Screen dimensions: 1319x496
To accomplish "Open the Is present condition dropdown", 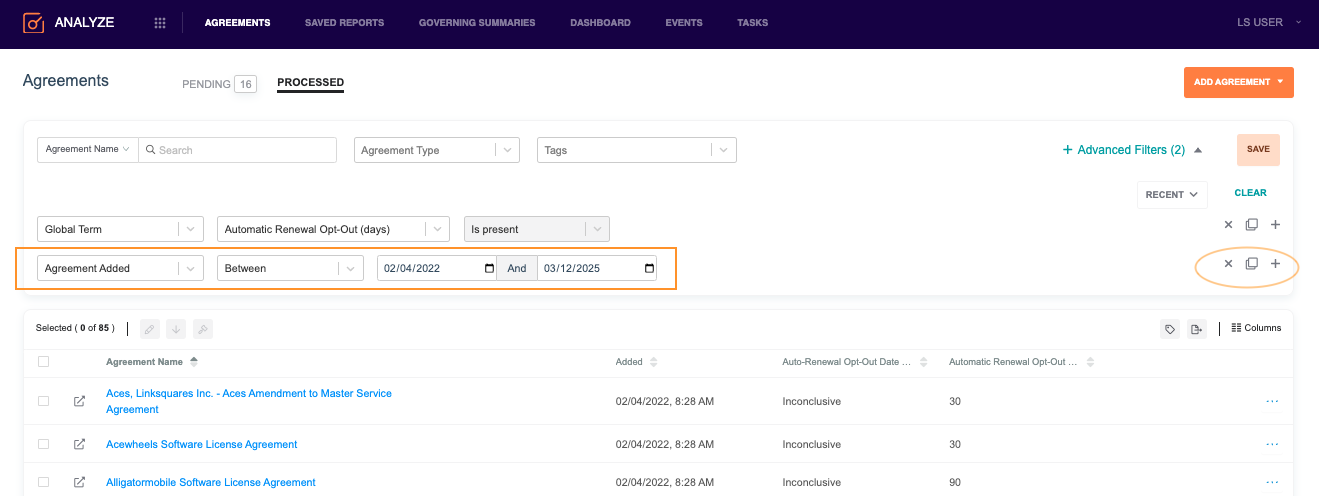I will [536, 229].
